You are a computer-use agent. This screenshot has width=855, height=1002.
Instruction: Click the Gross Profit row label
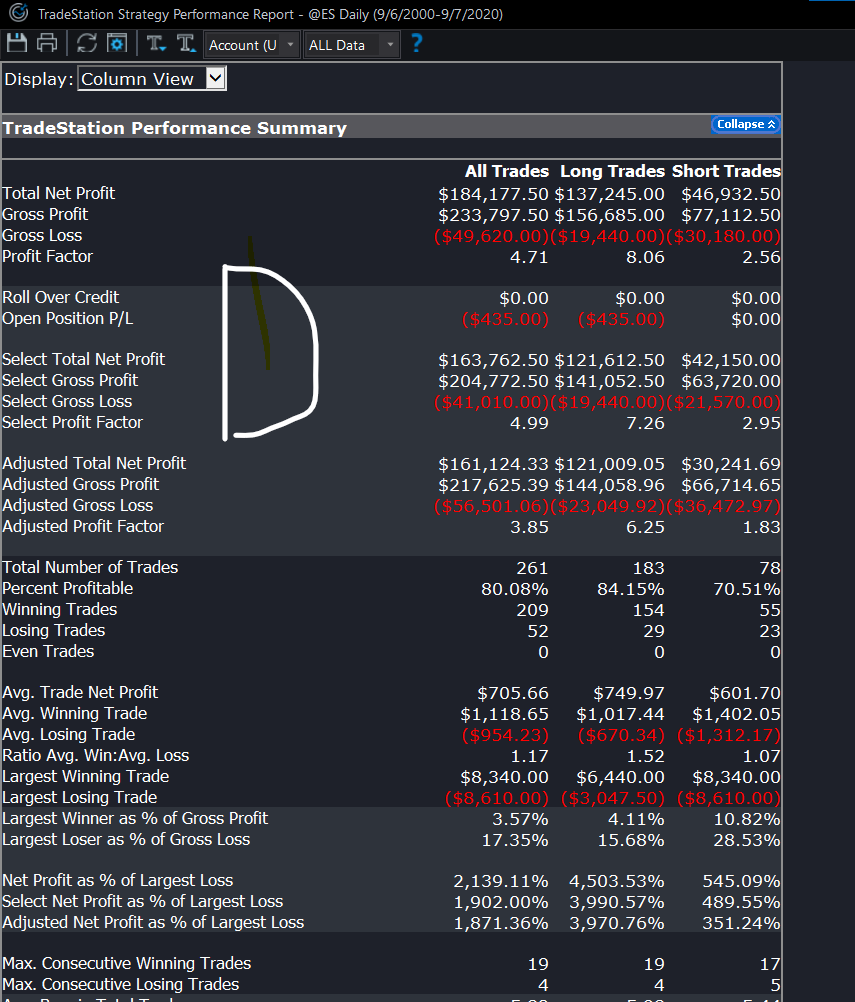(x=45, y=214)
